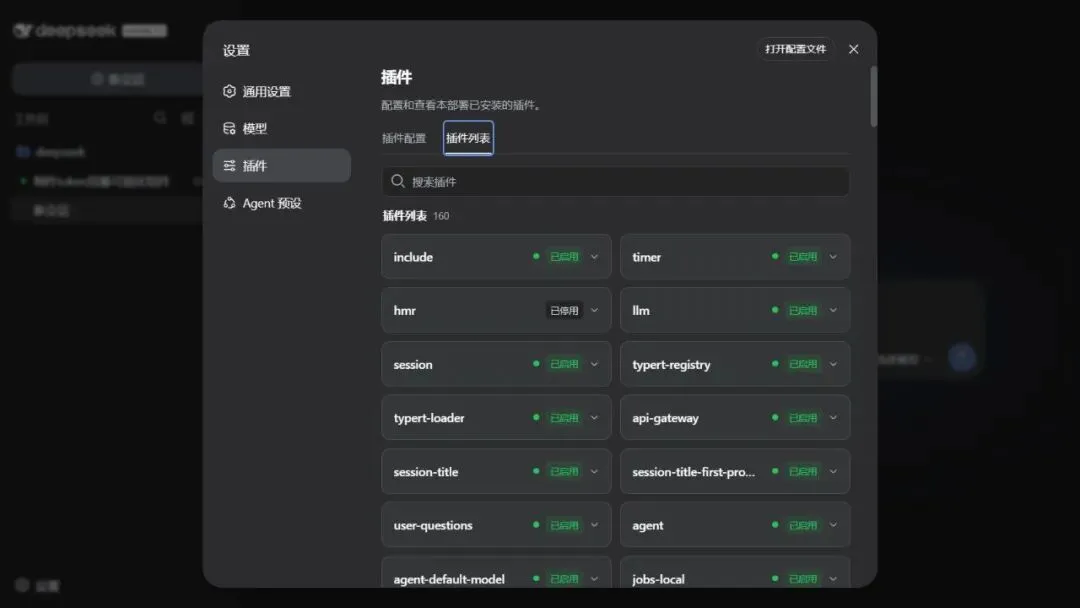Open the 模型 settings section
The height and width of the screenshot is (608, 1080).
tap(282, 129)
